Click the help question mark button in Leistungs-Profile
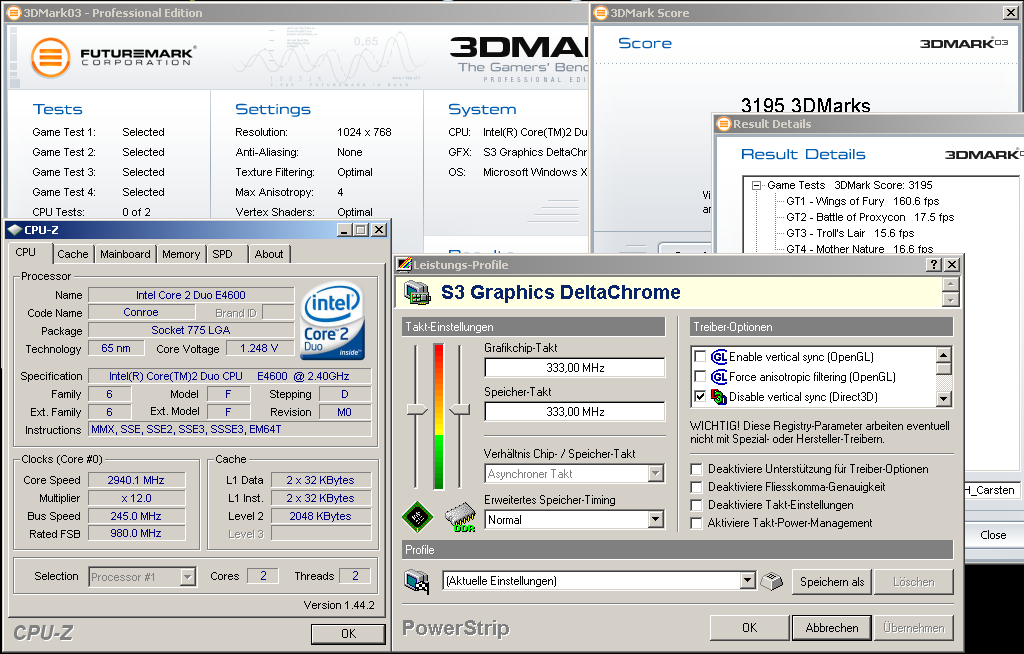Image resolution: width=1024 pixels, height=654 pixels. click(935, 265)
